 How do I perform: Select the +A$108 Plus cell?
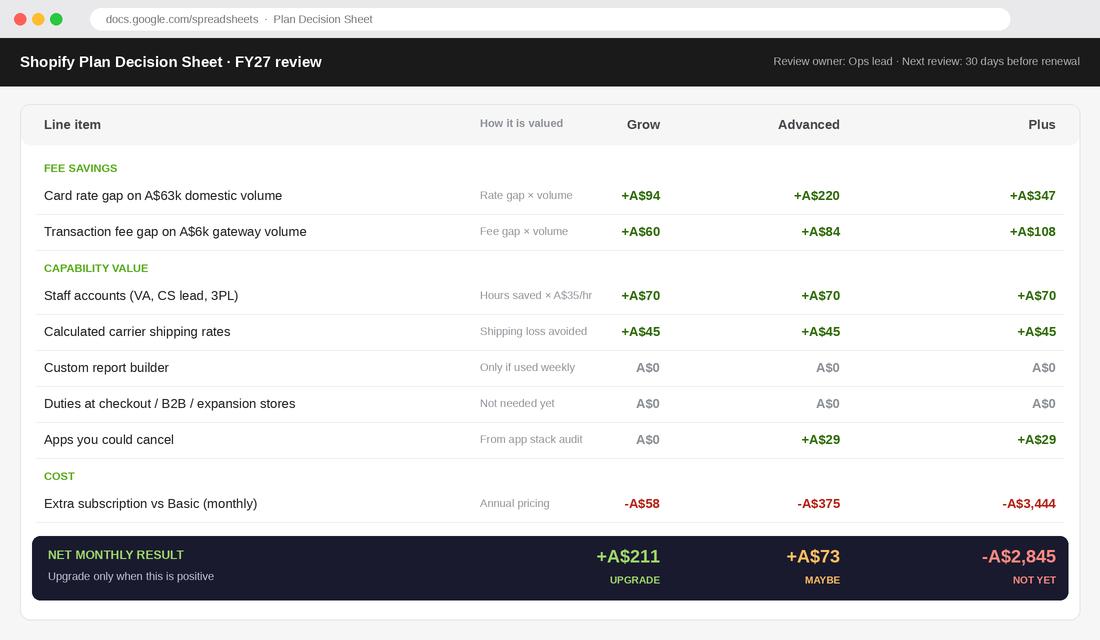pos(1033,232)
